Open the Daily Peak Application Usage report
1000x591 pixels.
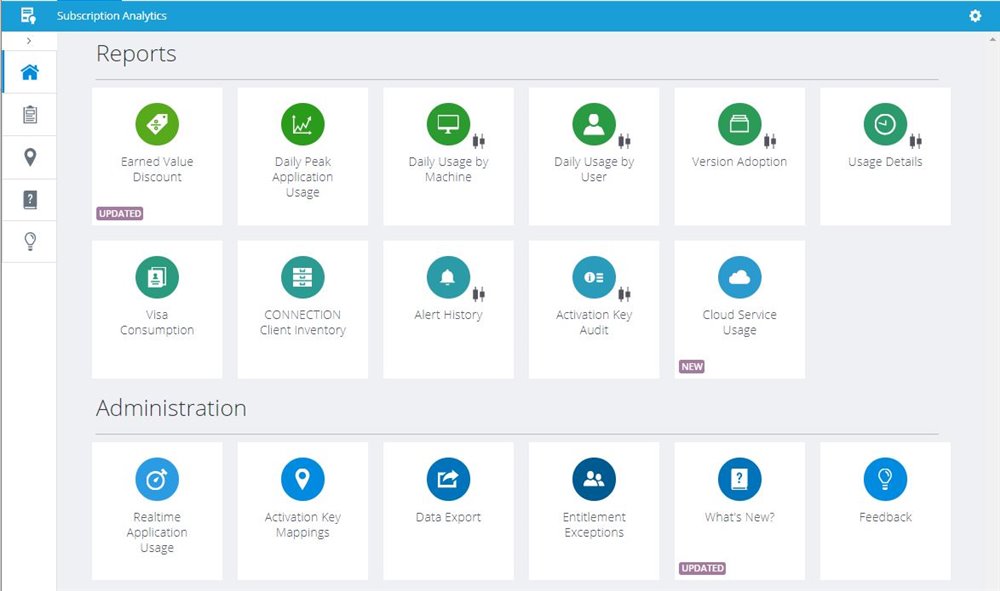click(x=302, y=150)
